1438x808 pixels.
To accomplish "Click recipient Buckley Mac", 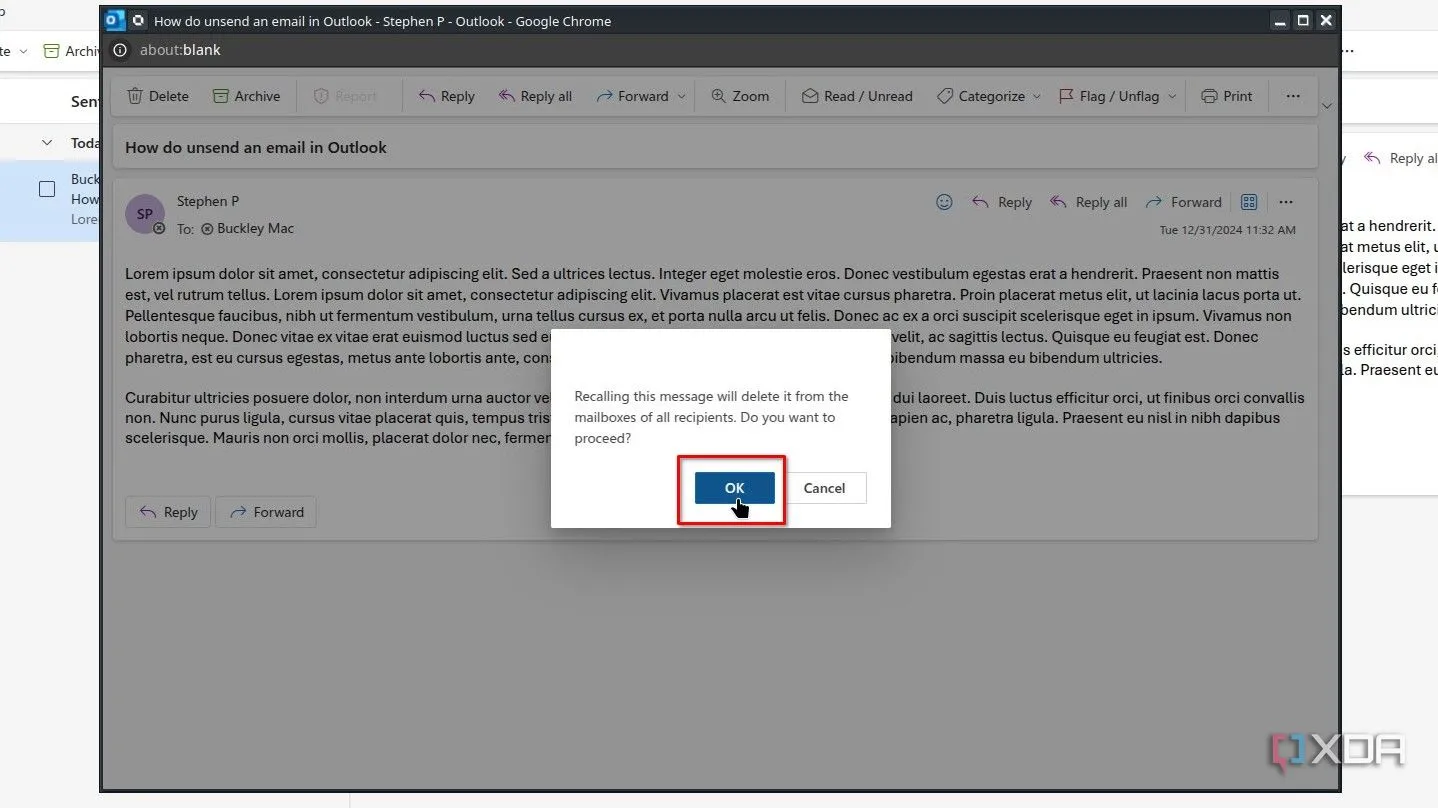I will (x=255, y=228).
